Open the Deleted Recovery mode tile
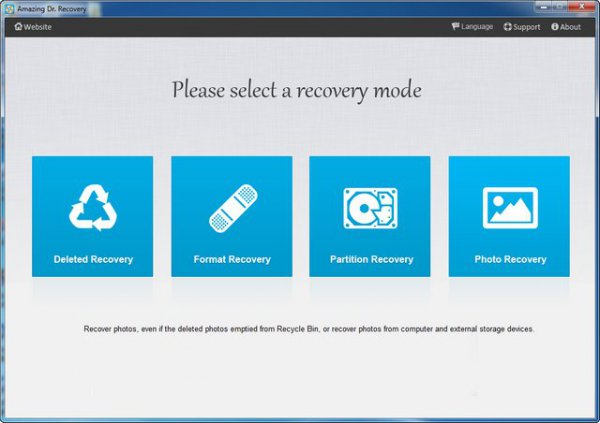Screen dimensions: 600x423 (x=93, y=216)
